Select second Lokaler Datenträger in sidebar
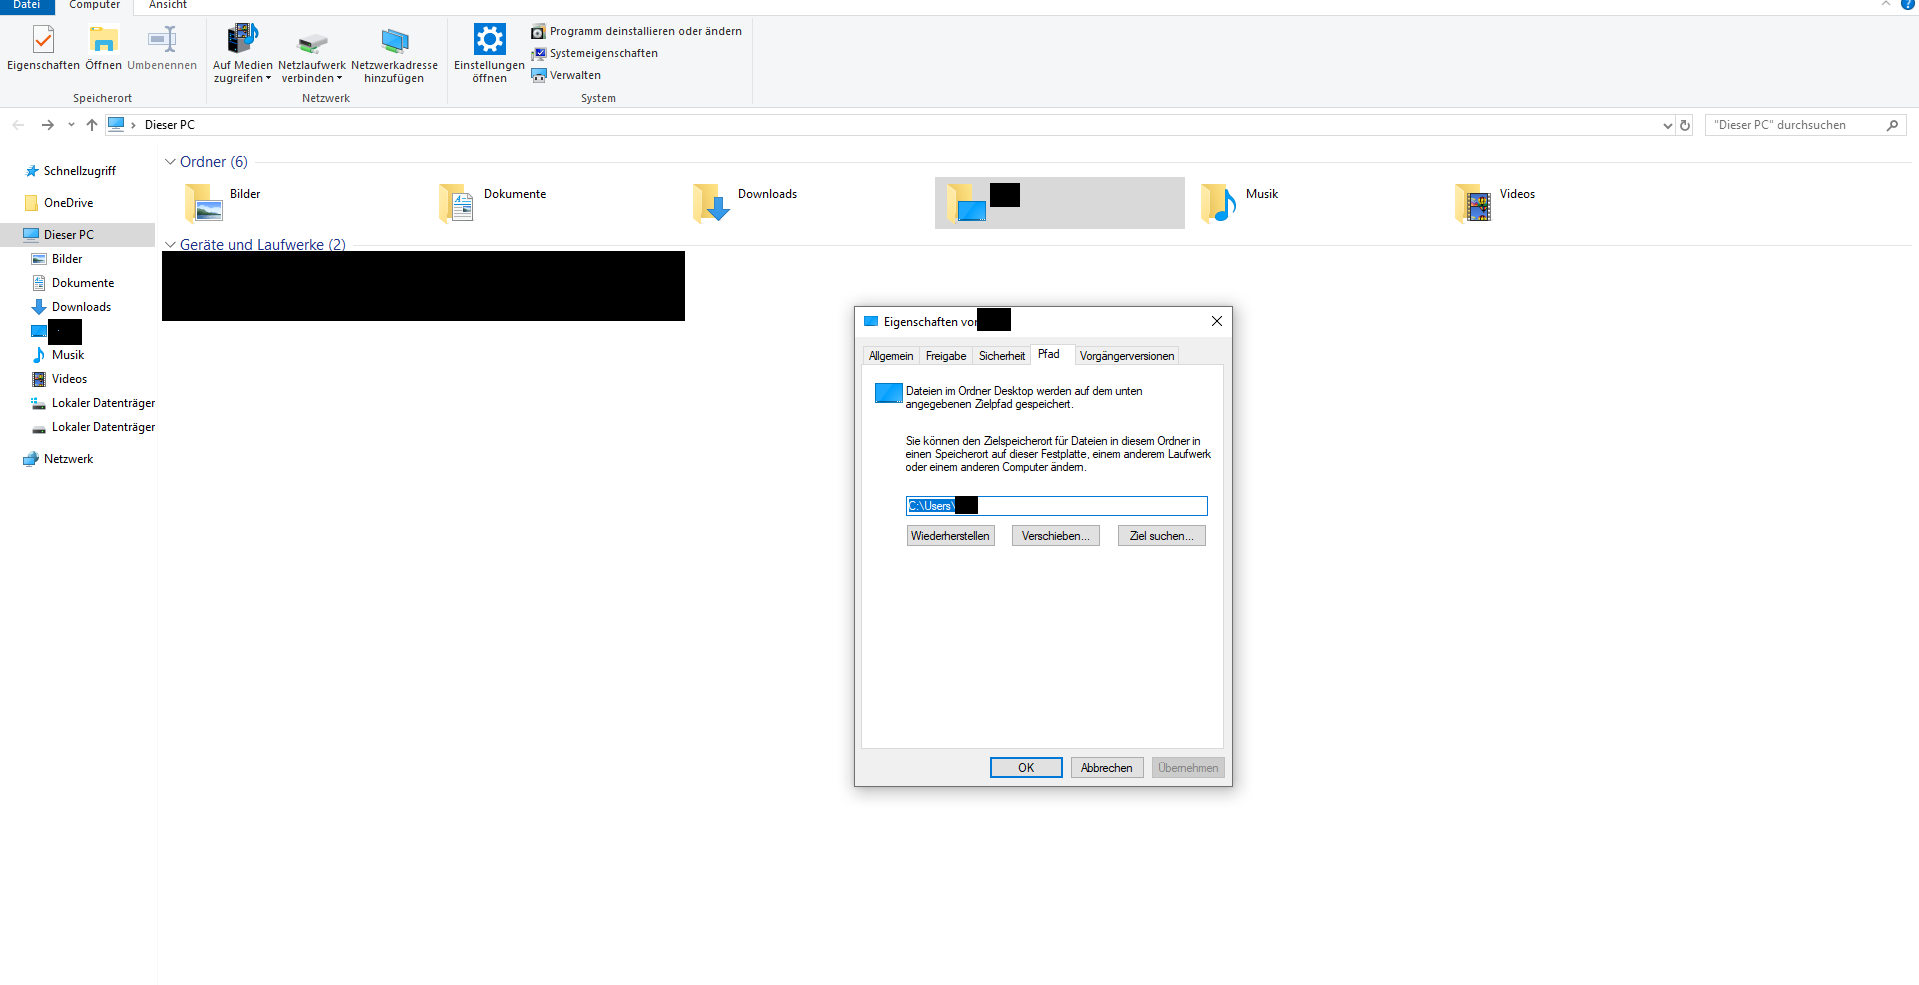1919x985 pixels. (93, 427)
